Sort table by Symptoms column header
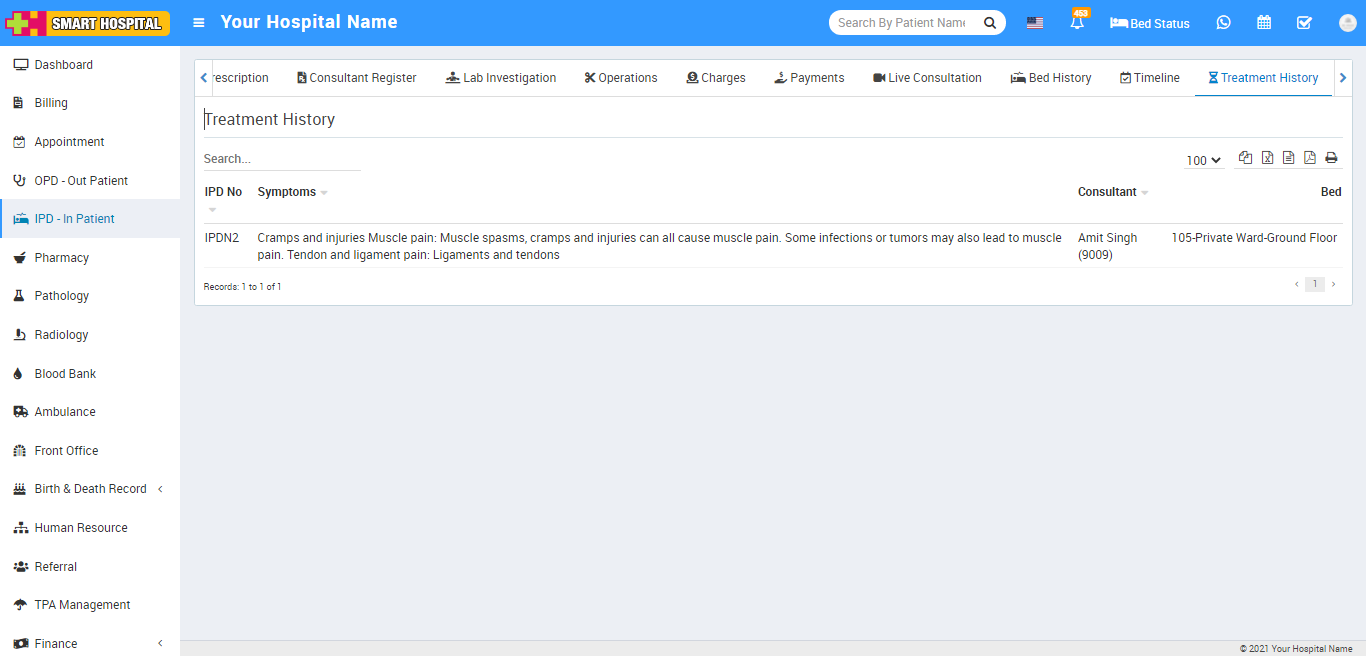Image resolution: width=1366 pixels, height=657 pixels. (x=287, y=192)
